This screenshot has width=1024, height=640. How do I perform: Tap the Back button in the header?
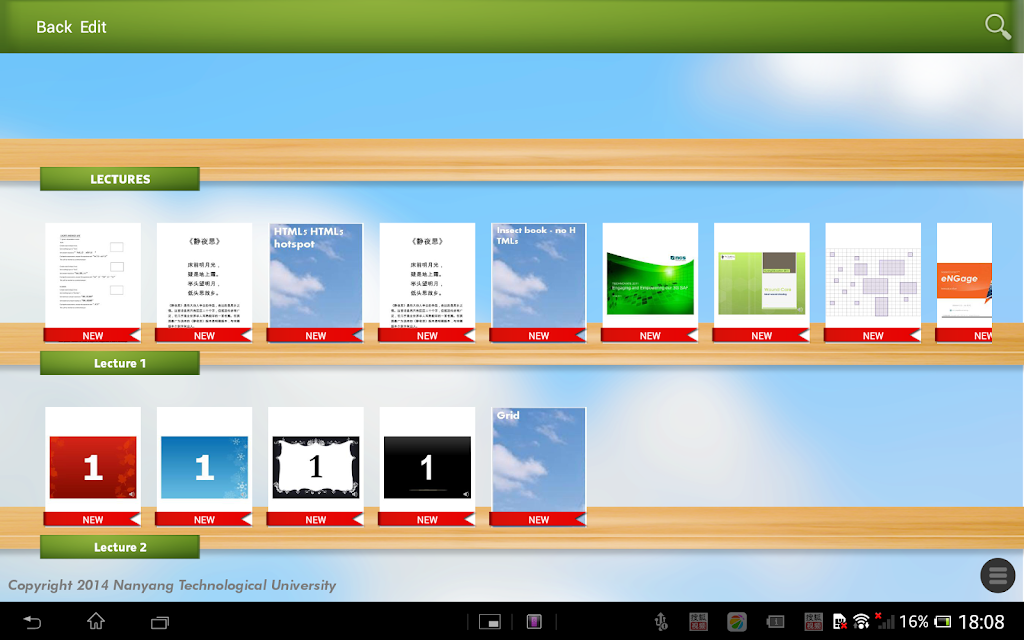(x=54, y=27)
